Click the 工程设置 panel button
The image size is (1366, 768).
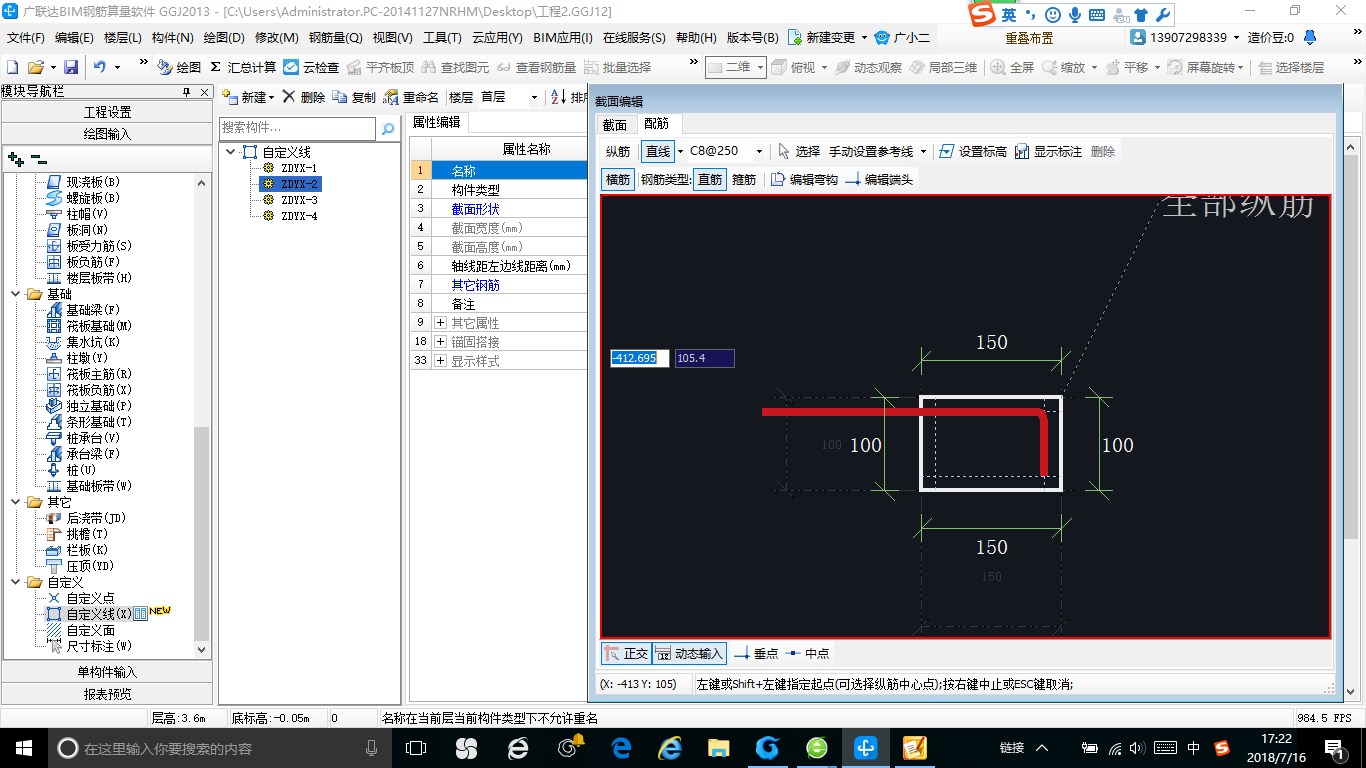[x=107, y=112]
